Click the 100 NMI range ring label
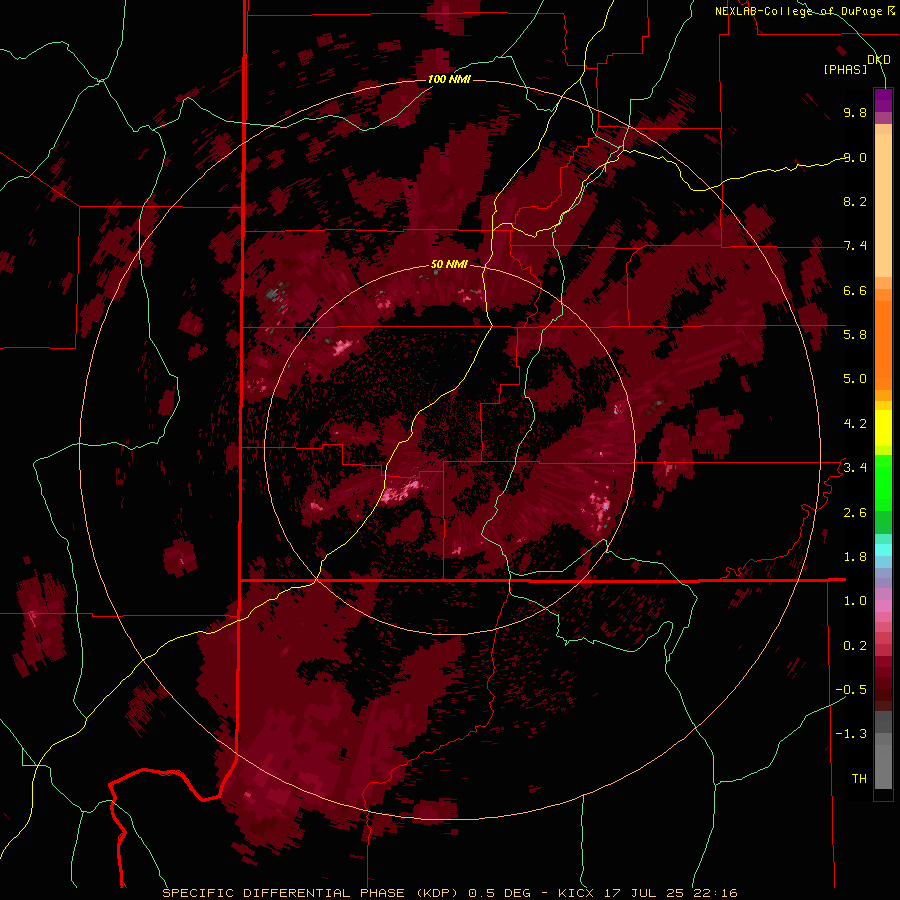 tap(449, 79)
